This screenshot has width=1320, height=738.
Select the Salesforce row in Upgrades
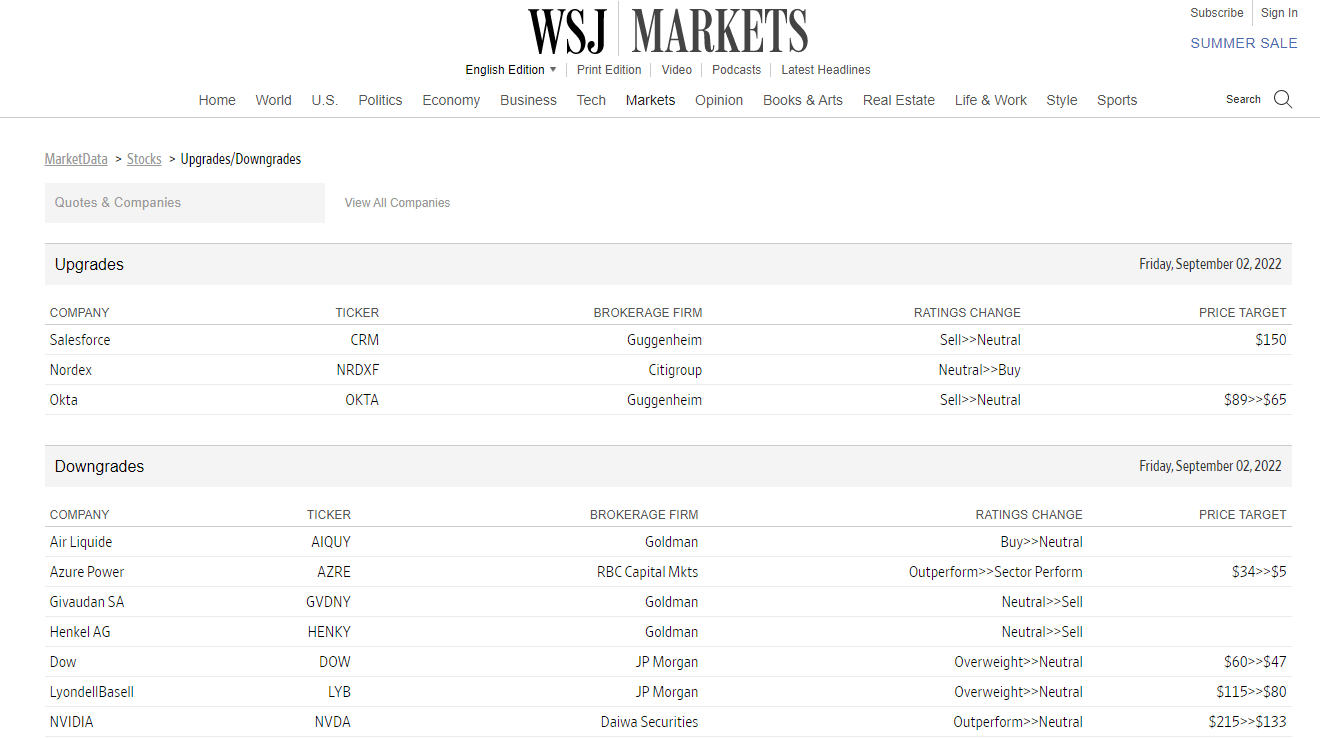pos(80,340)
